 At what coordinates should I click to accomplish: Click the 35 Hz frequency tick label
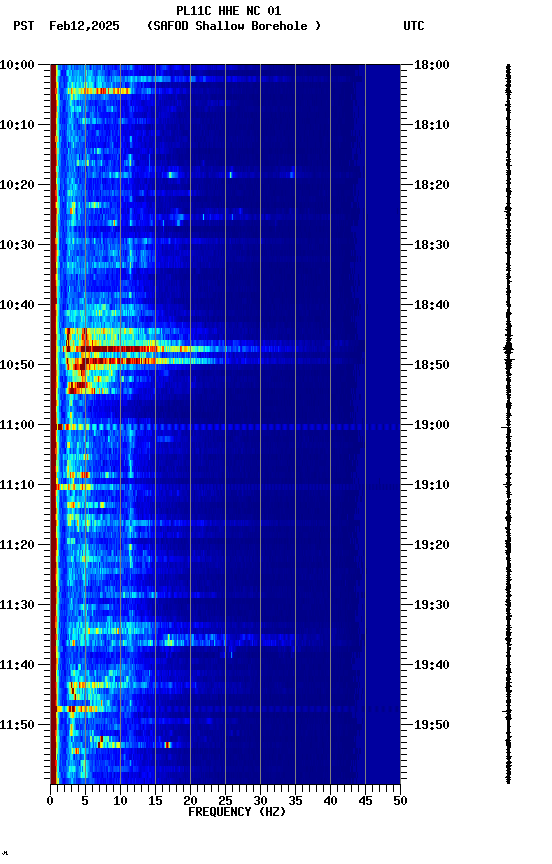[x=295, y=801]
